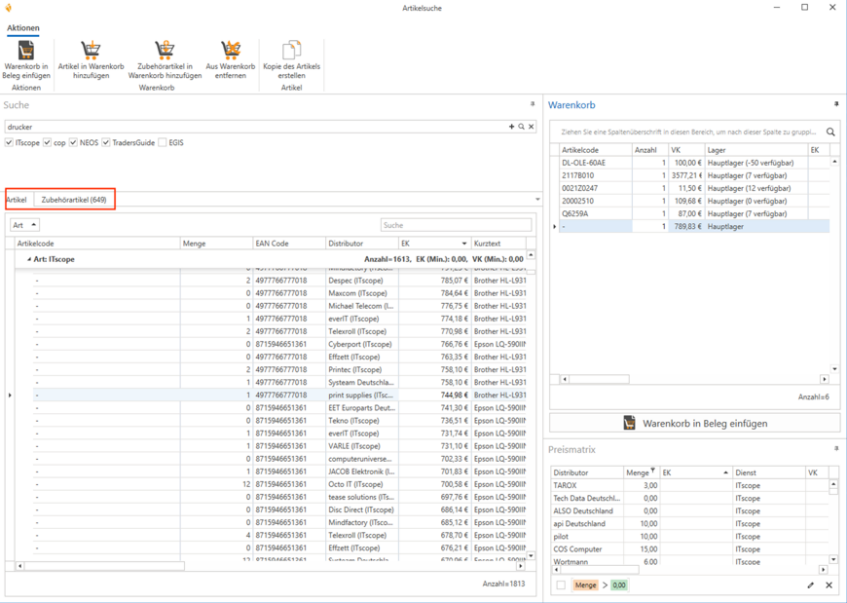This screenshot has width=847, height=603.
Task: Click the pencil edit-filter icon in Preismatrix
Action: (x=811, y=585)
